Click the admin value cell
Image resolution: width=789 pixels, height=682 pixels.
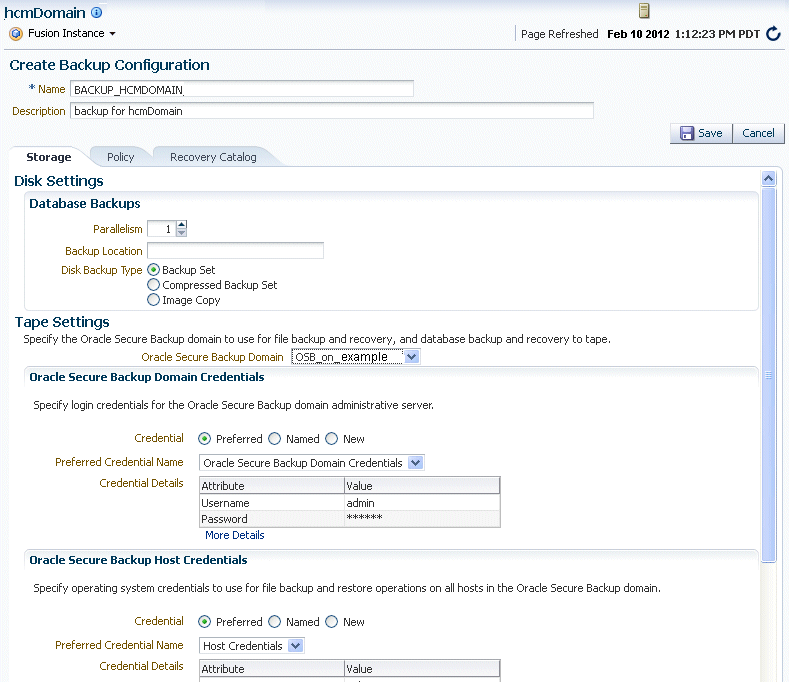coord(422,503)
